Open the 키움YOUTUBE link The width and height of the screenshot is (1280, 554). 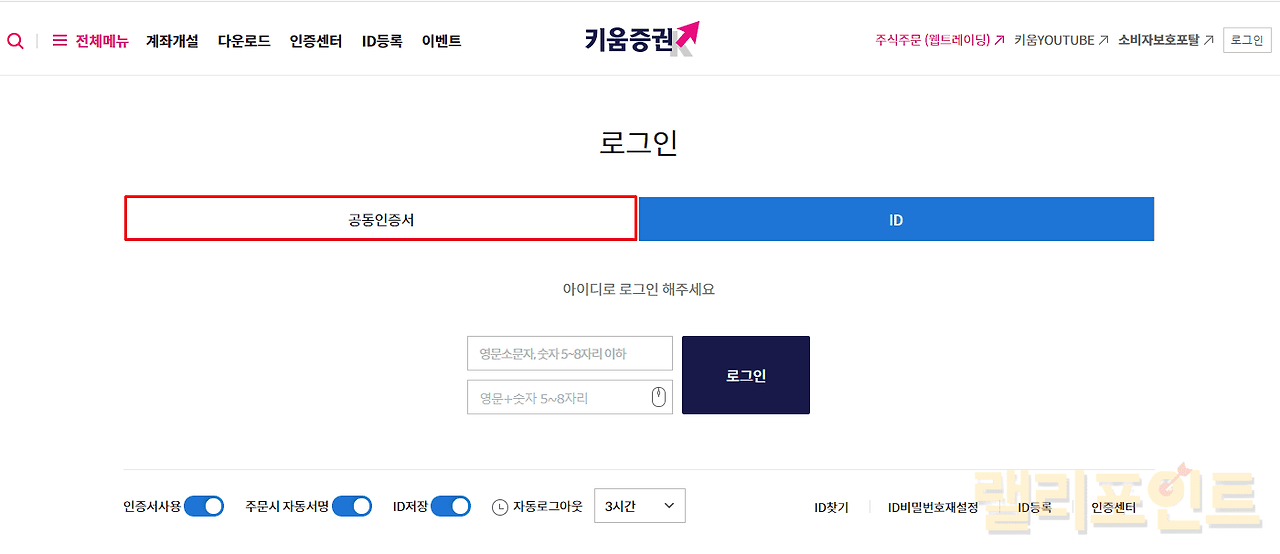(x=1061, y=40)
